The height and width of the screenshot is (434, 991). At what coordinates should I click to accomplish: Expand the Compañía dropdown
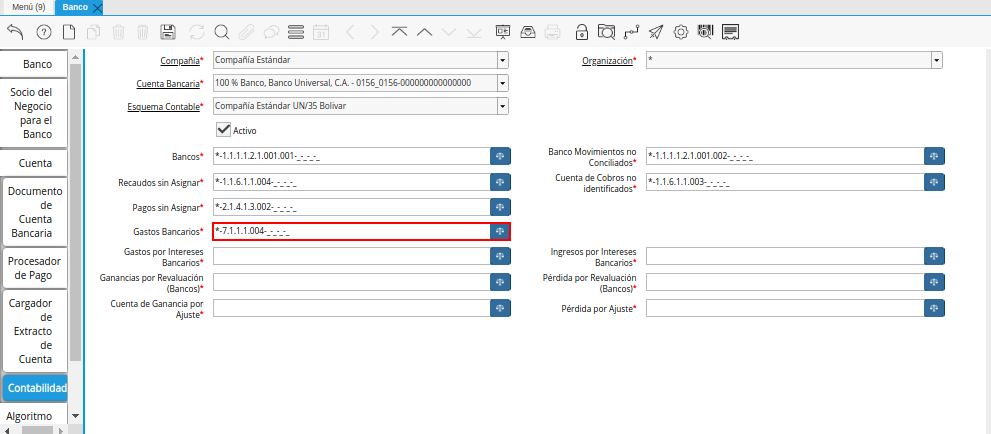[x=502, y=60]
